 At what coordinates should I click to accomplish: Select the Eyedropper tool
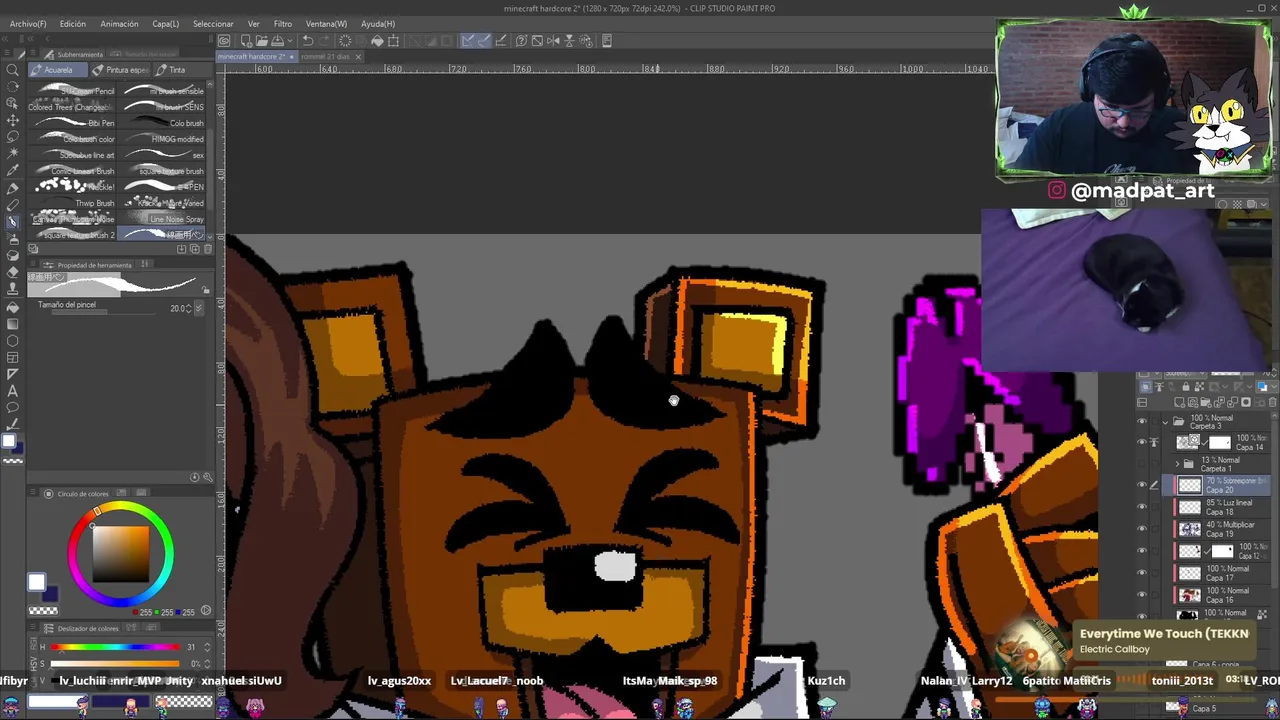tap(13, 171)
